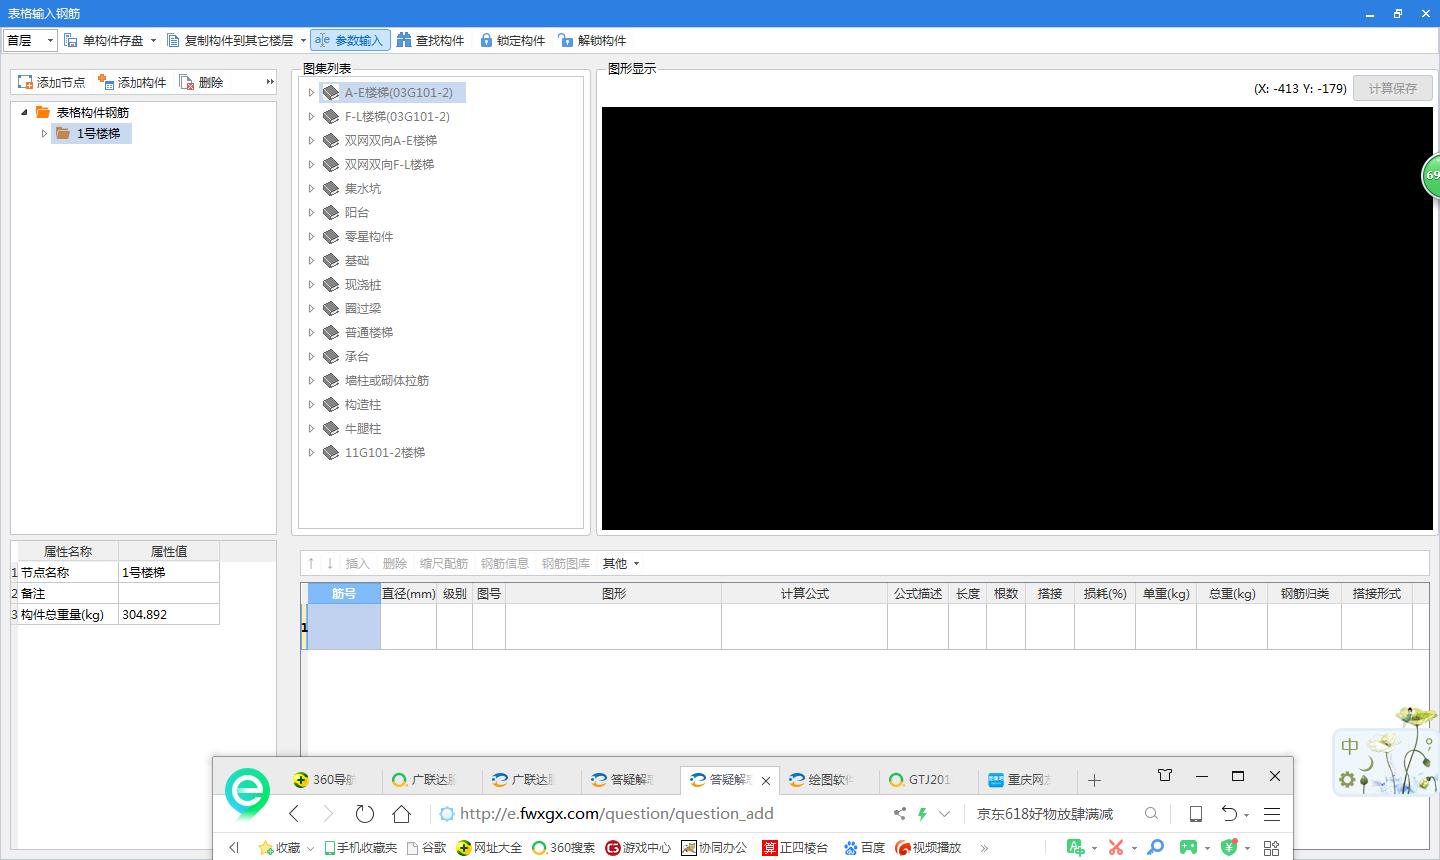Click the 插入 button in rebar toolbar
Viewport: 1440px width, 860px height.
(357, 563)
